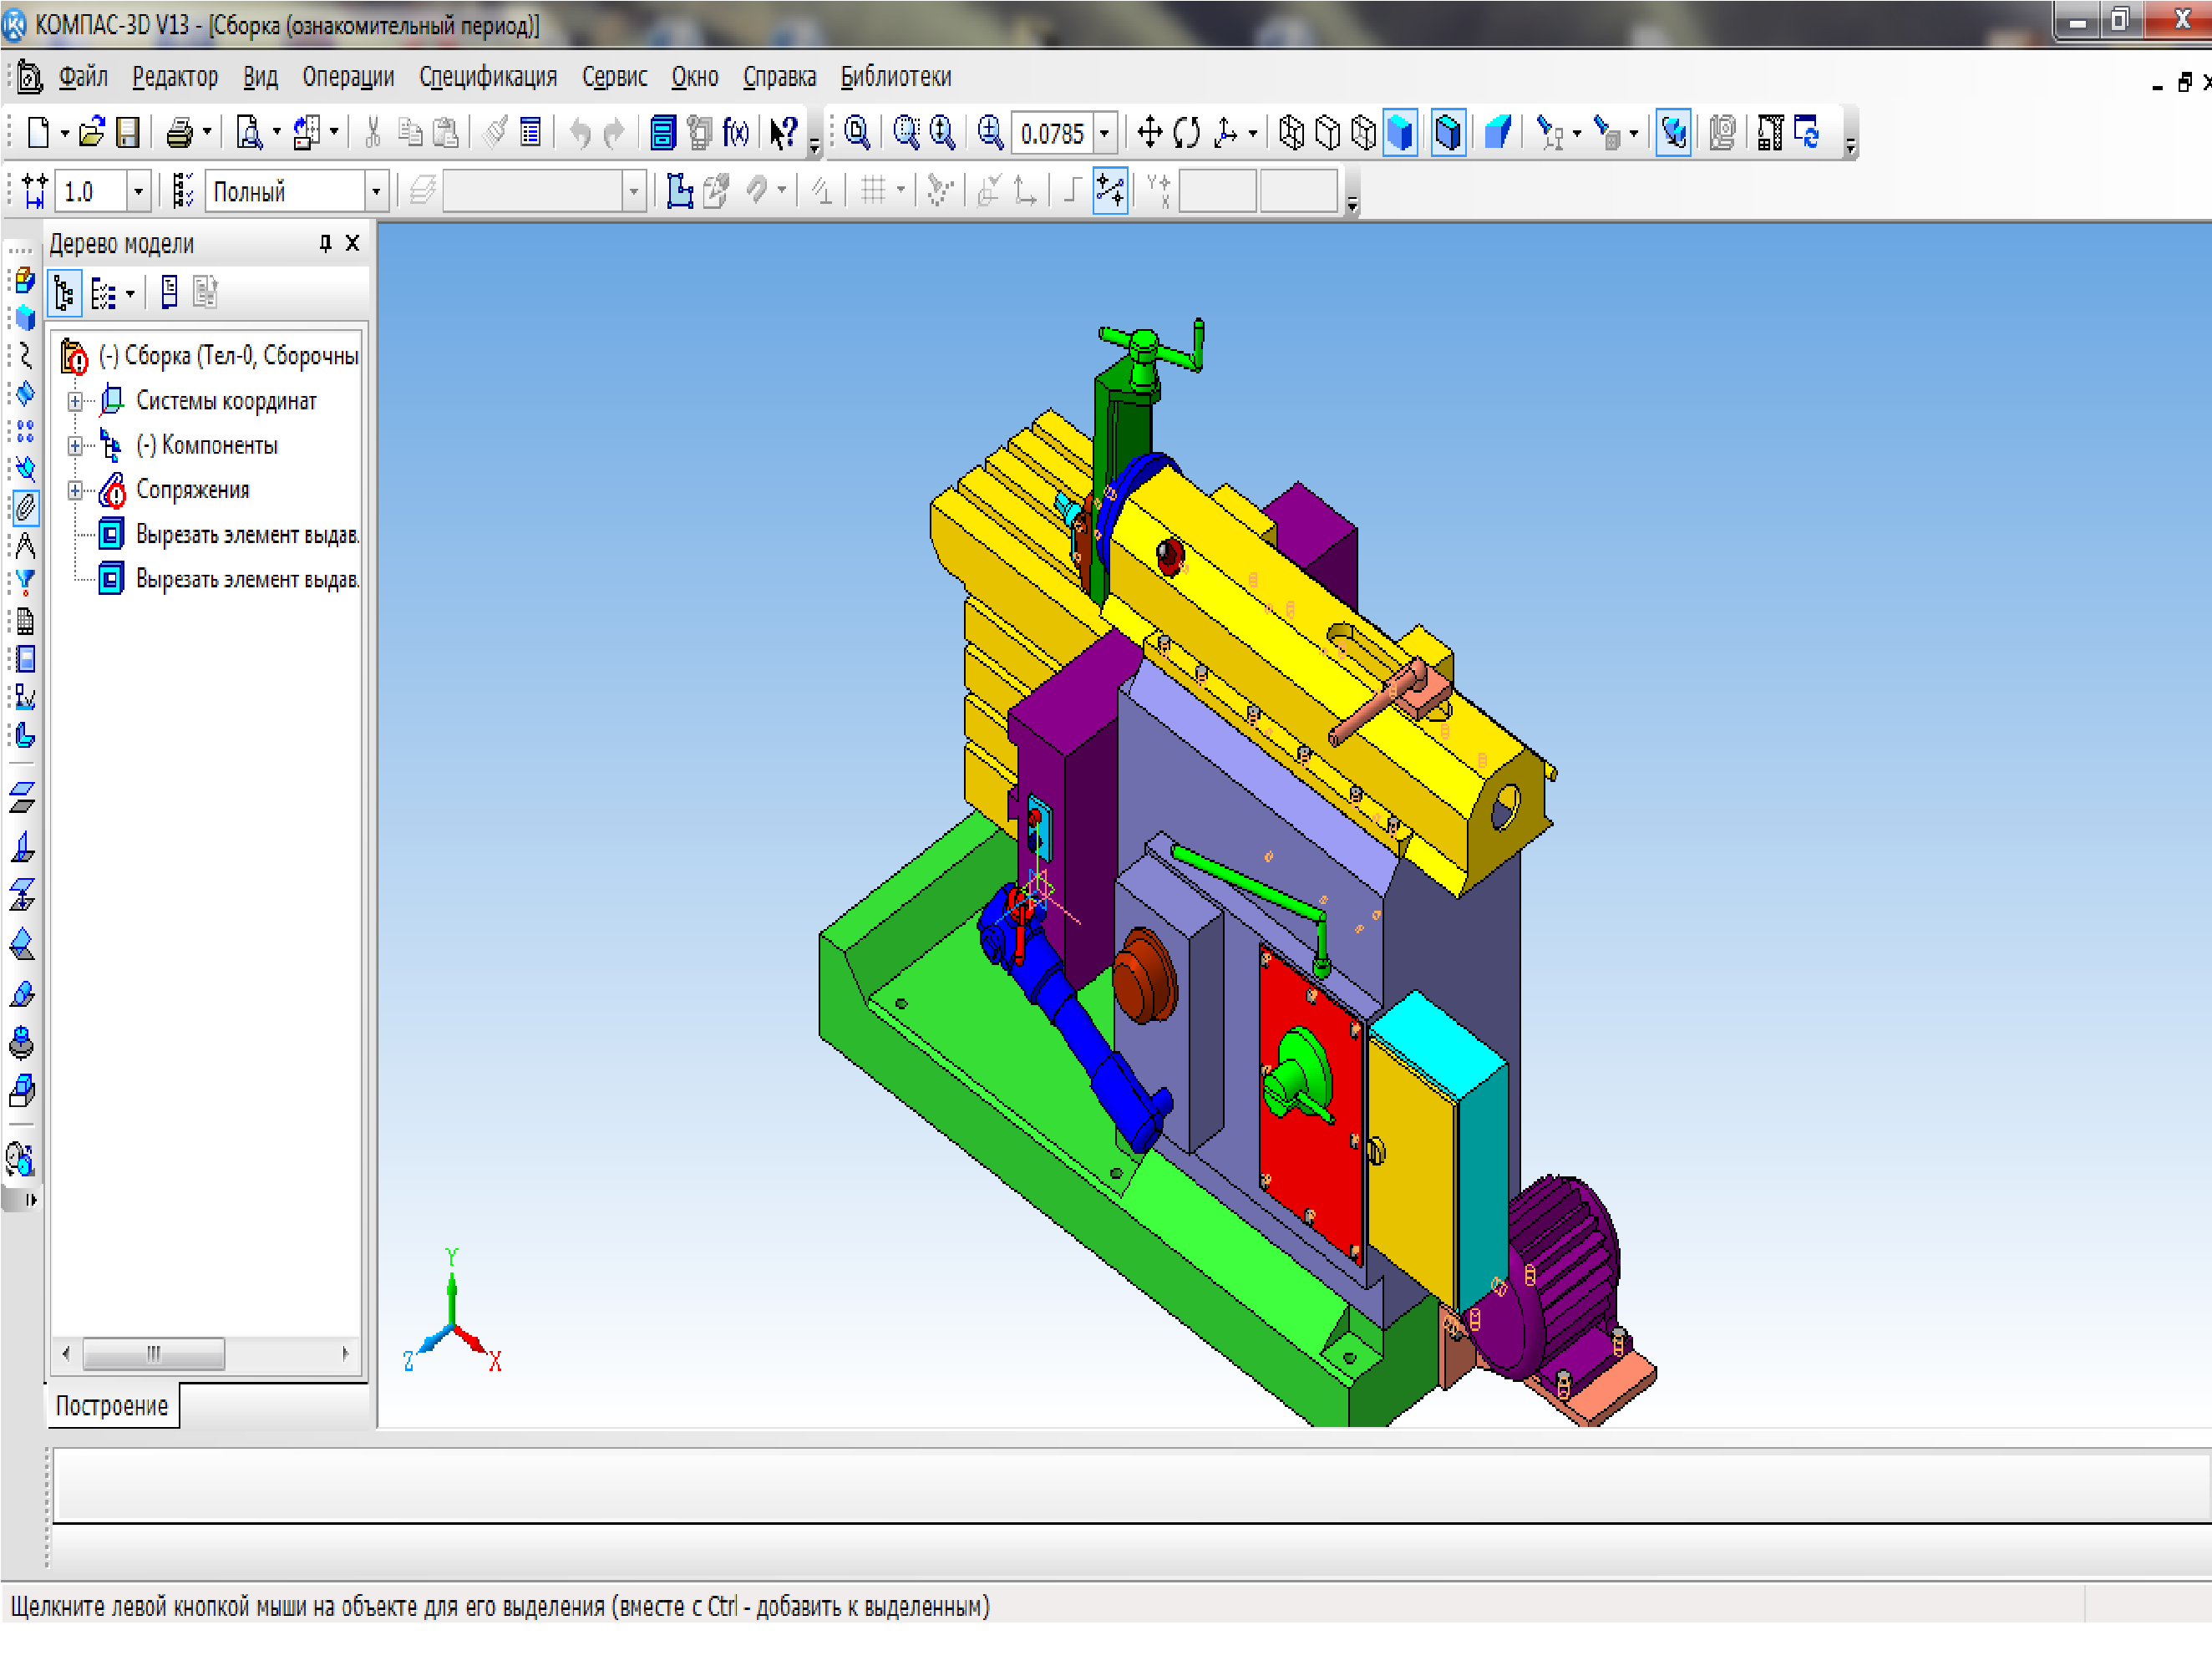The width and height of the screenshot is (2212, 1671).
Task: Open the Операции menu
Action: 348,77
